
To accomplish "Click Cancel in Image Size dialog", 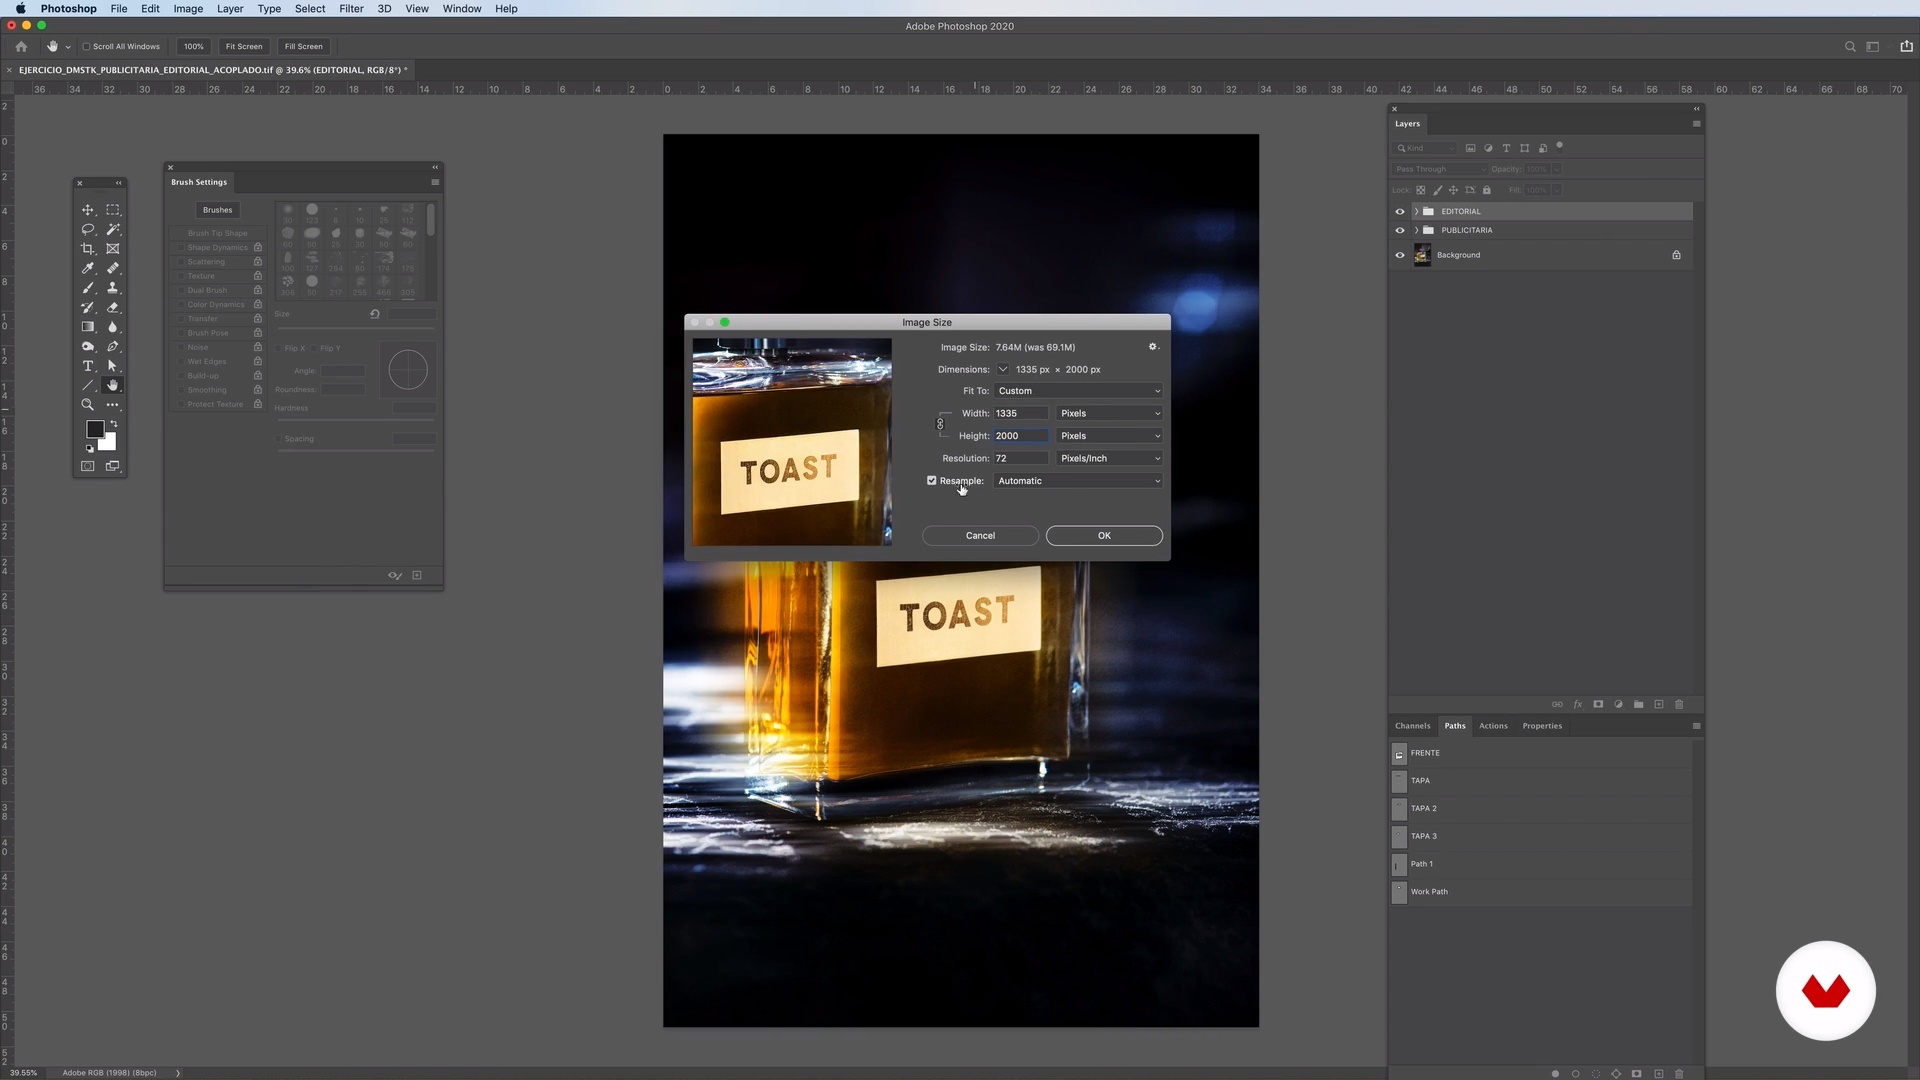I will (980, 536).
